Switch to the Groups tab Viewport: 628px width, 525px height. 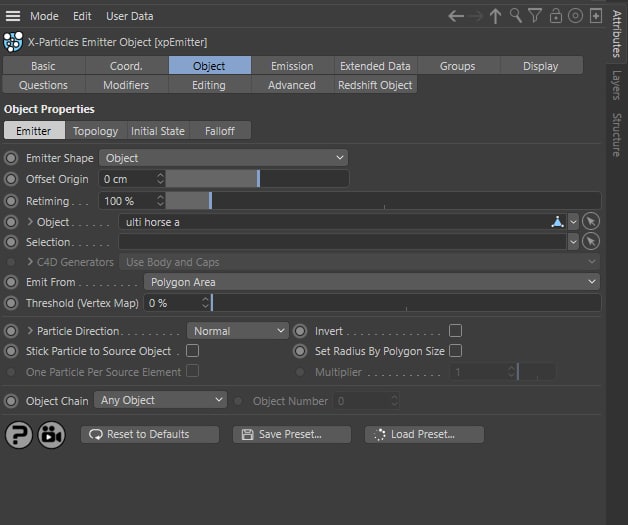[x=457, y=66]
